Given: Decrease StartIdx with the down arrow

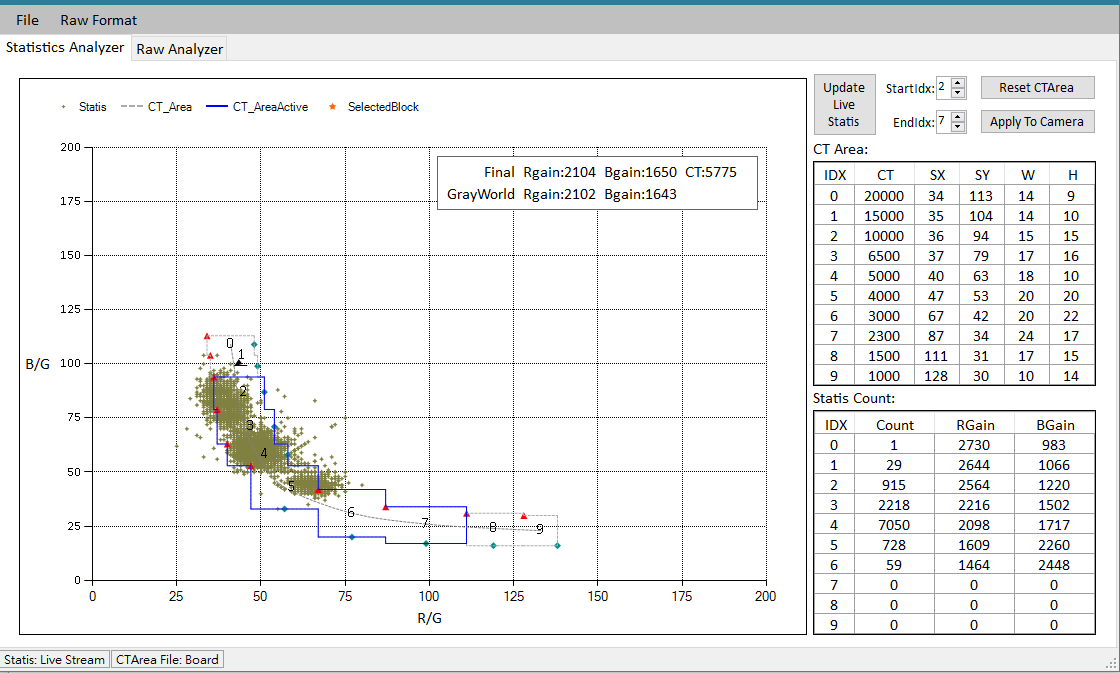Looking at the screenshot, I should (958, 93).
